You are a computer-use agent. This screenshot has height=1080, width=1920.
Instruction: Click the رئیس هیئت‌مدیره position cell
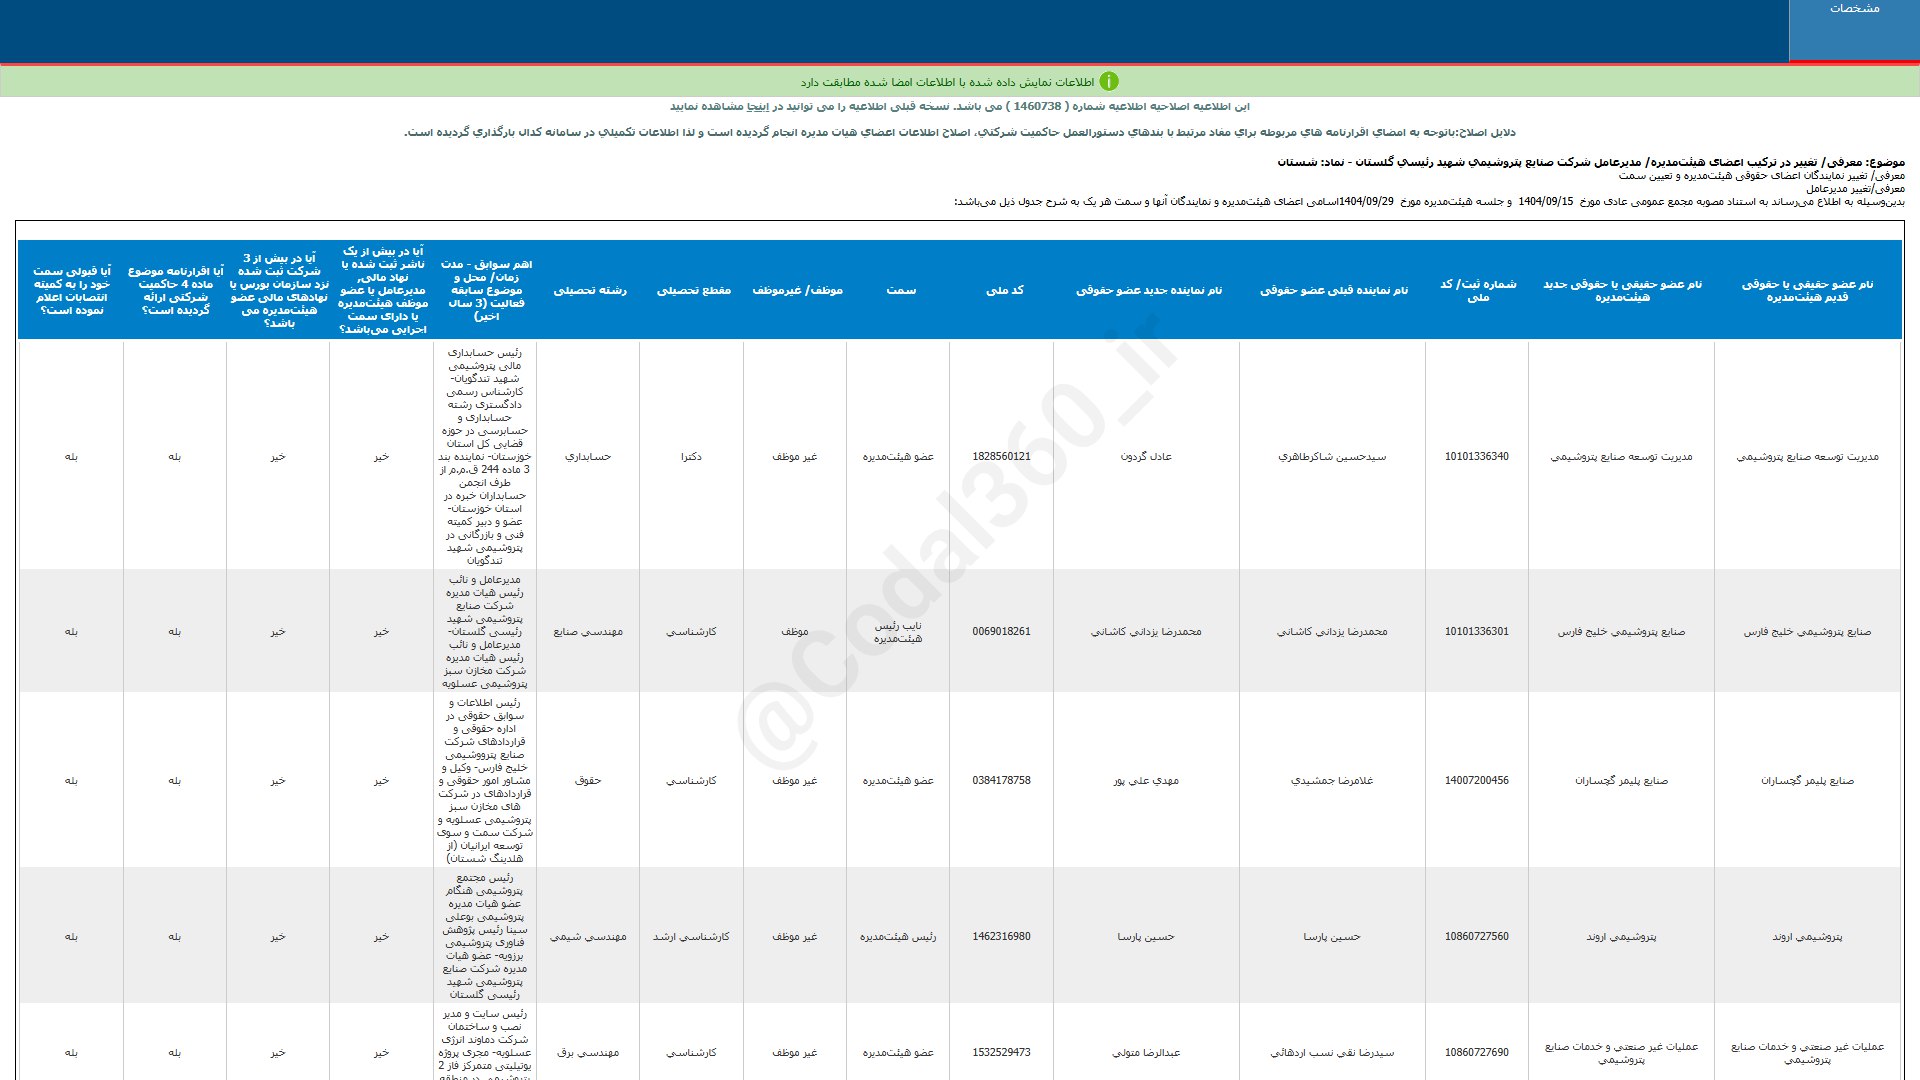(x=898, y=937)
